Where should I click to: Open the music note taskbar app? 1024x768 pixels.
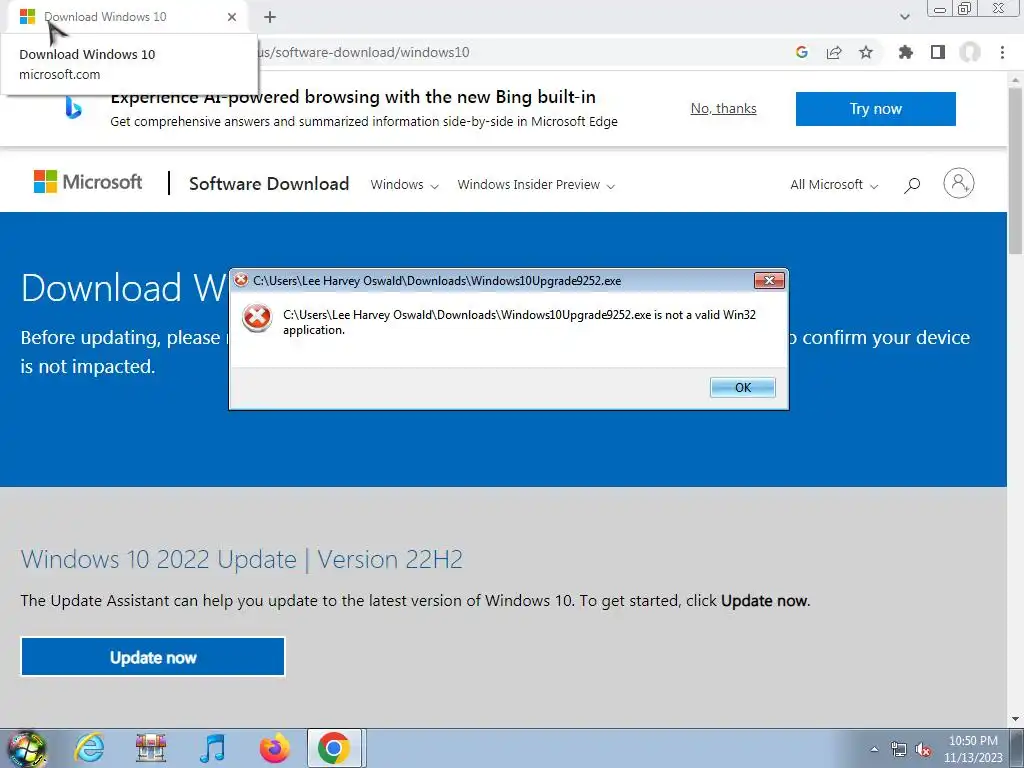click(212, 748)
